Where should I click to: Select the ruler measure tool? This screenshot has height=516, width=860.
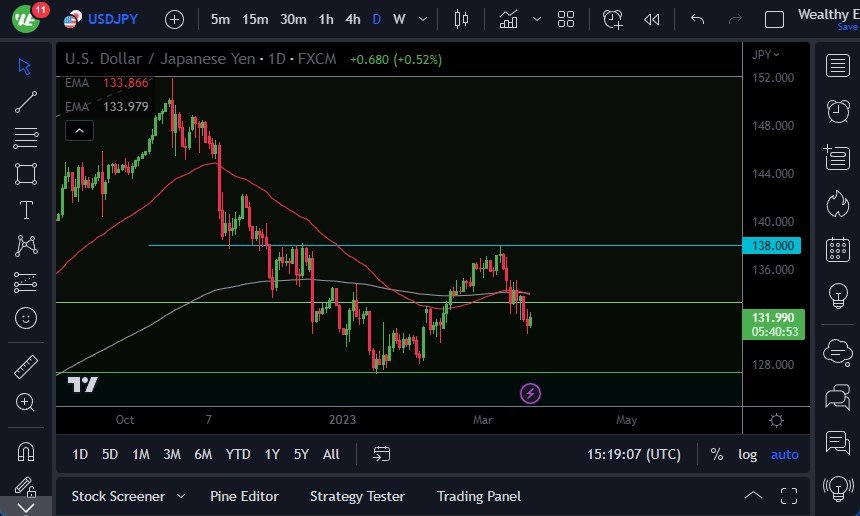[x=26, y=367]
